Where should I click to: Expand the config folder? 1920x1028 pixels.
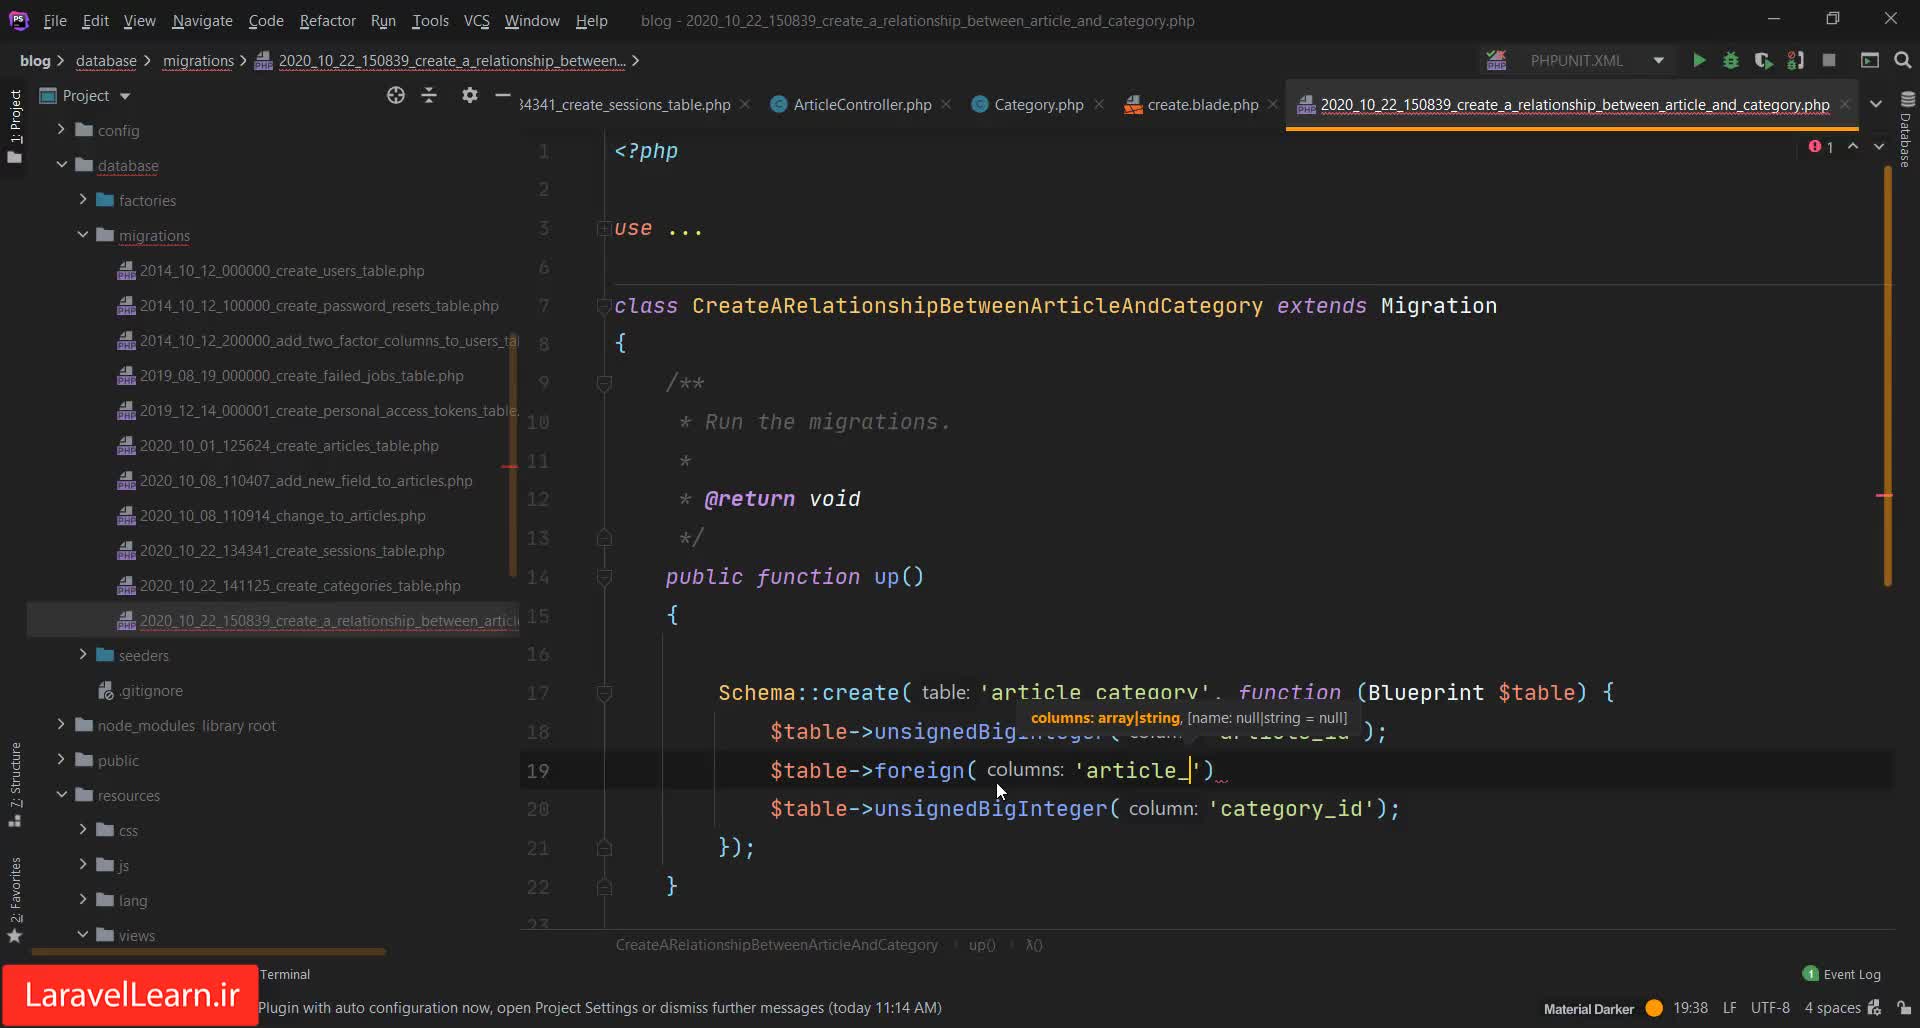point(61,130)
